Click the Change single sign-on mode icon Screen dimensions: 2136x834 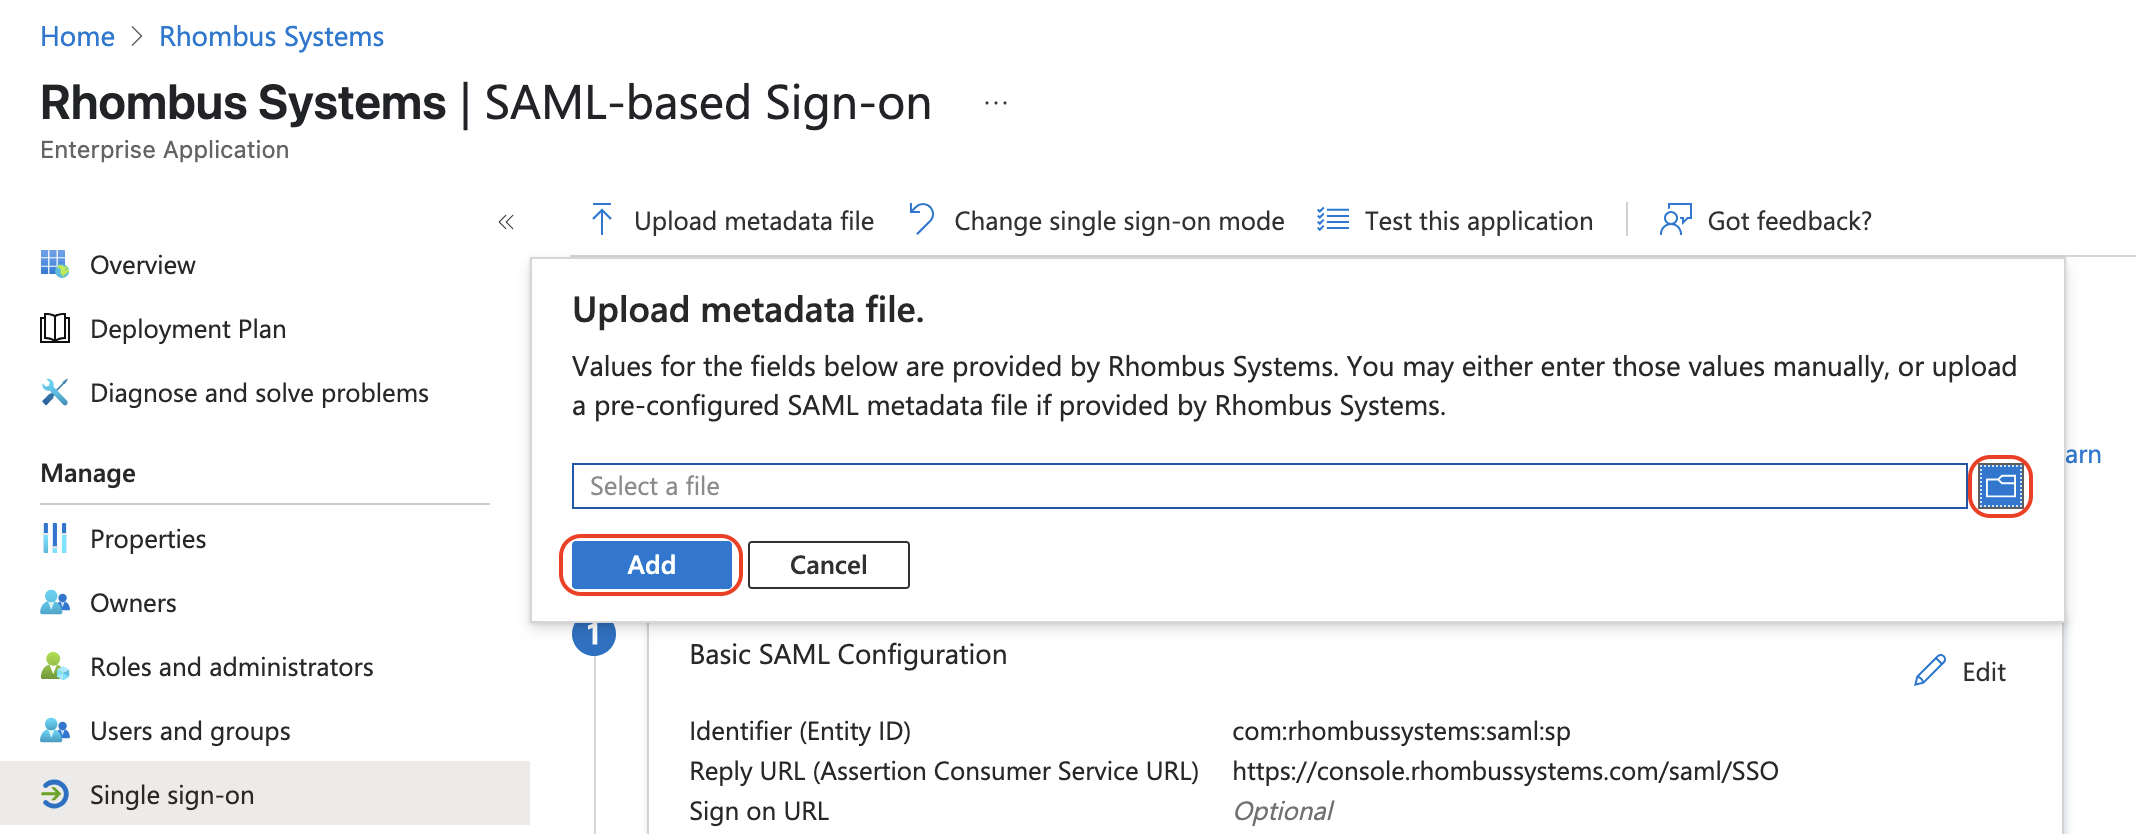point(921,220)
